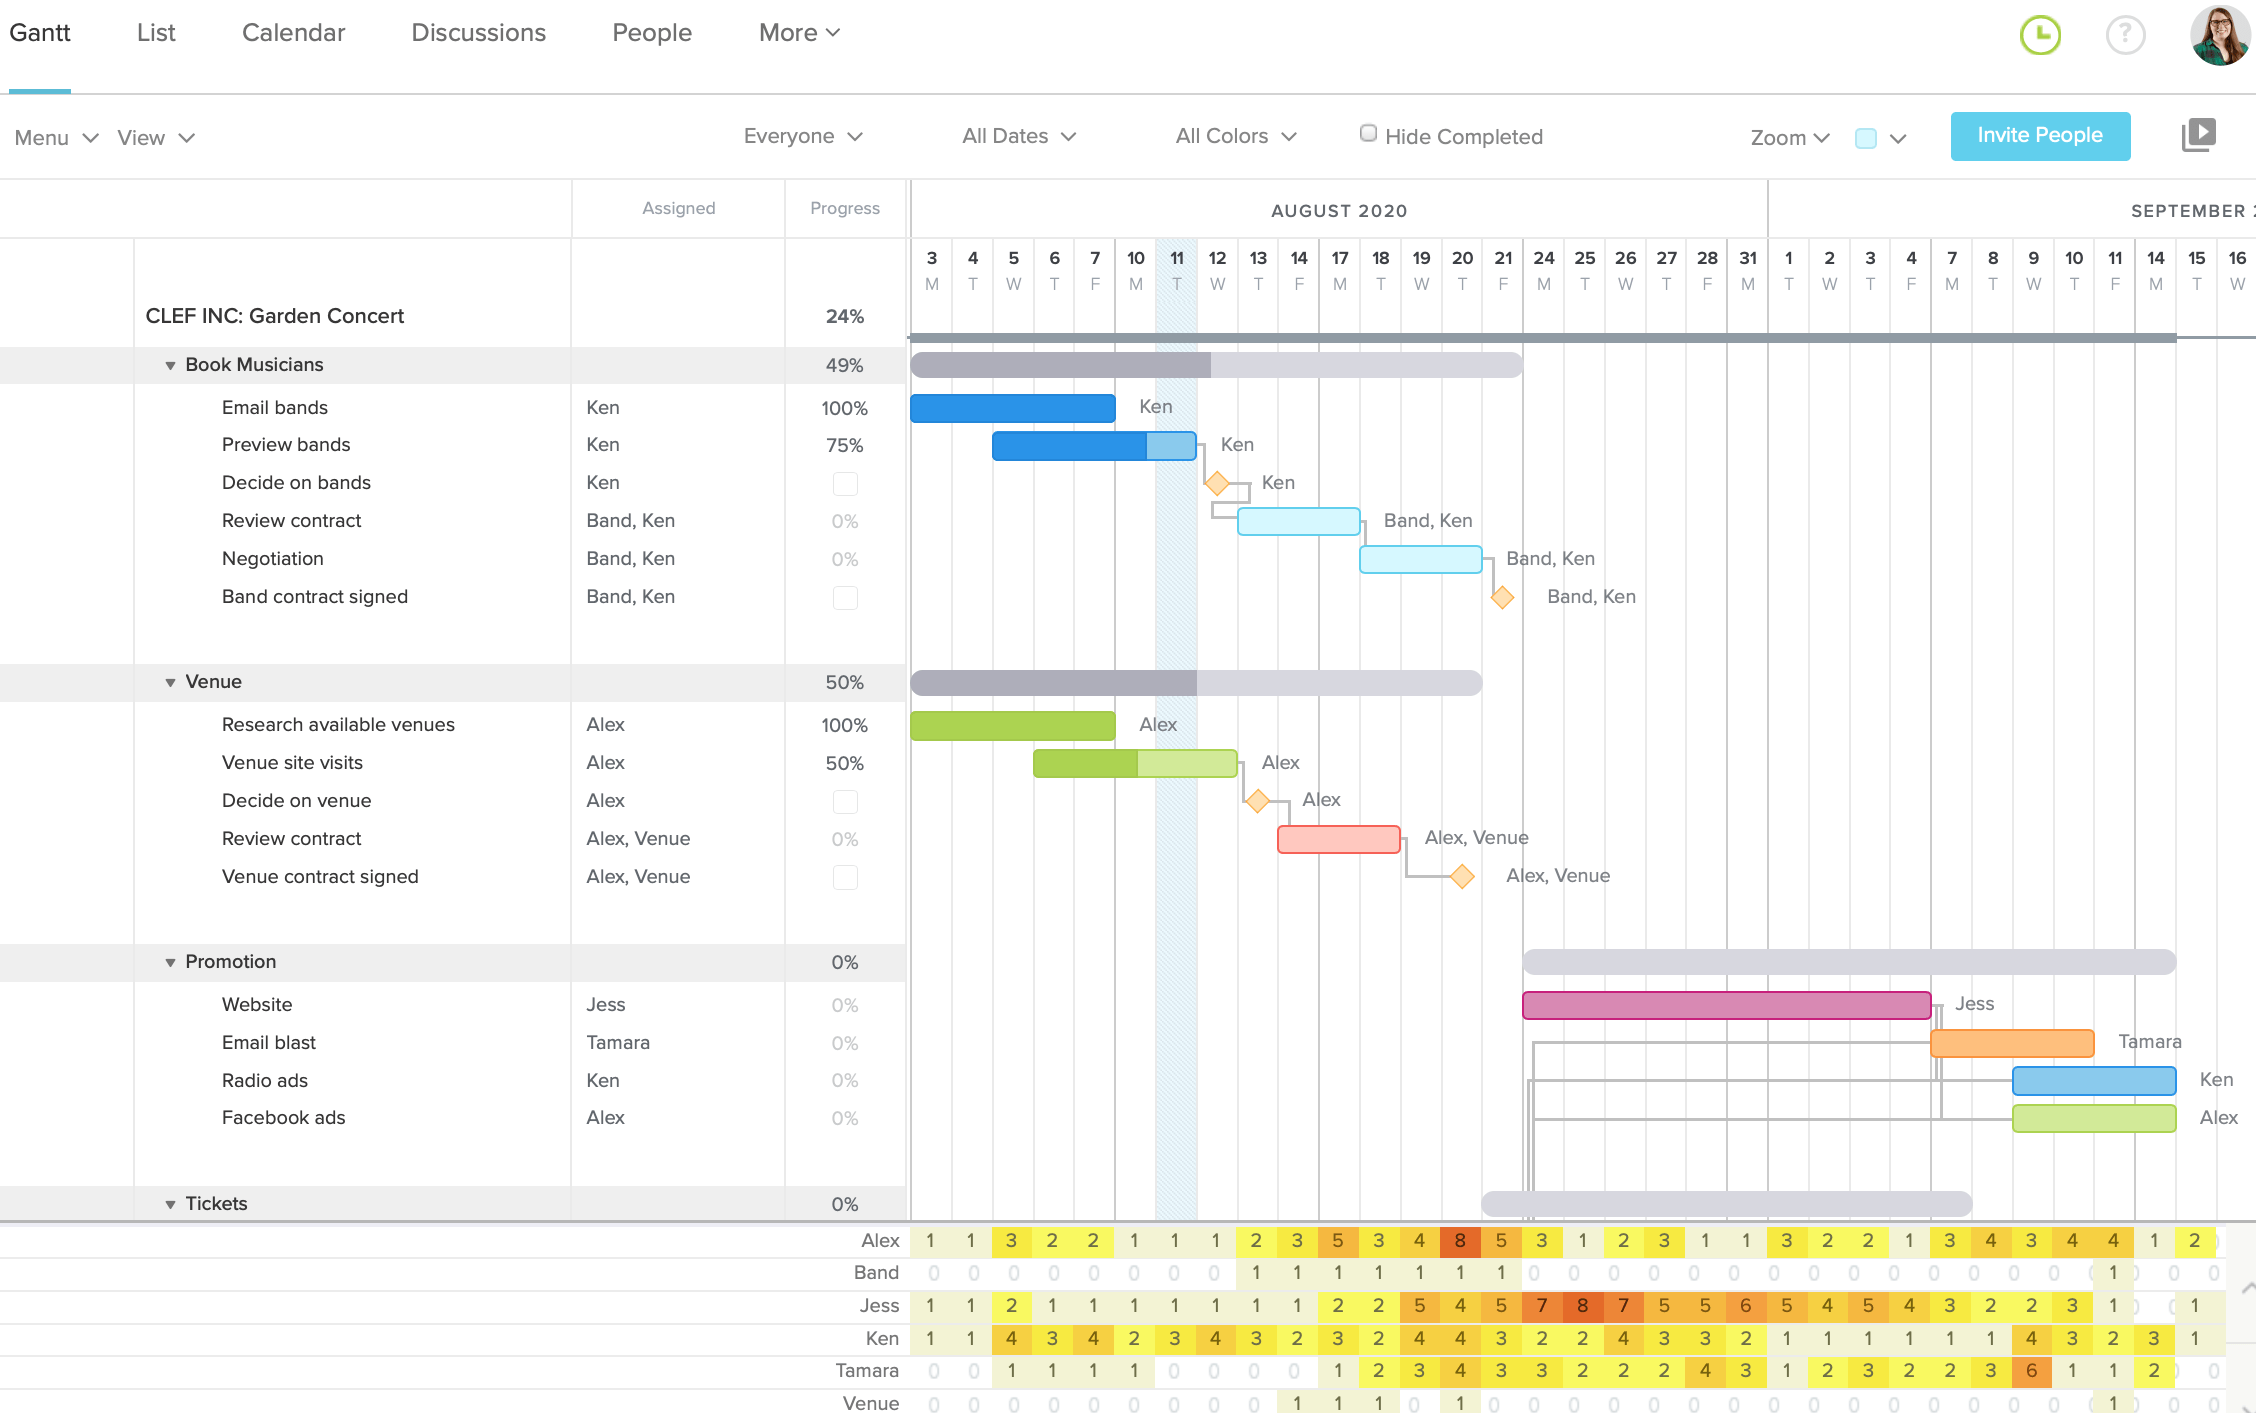Screen dimensions: 2256x1413
Task: Open the Everyone people filter dropdown
Action: coord(799,137)
